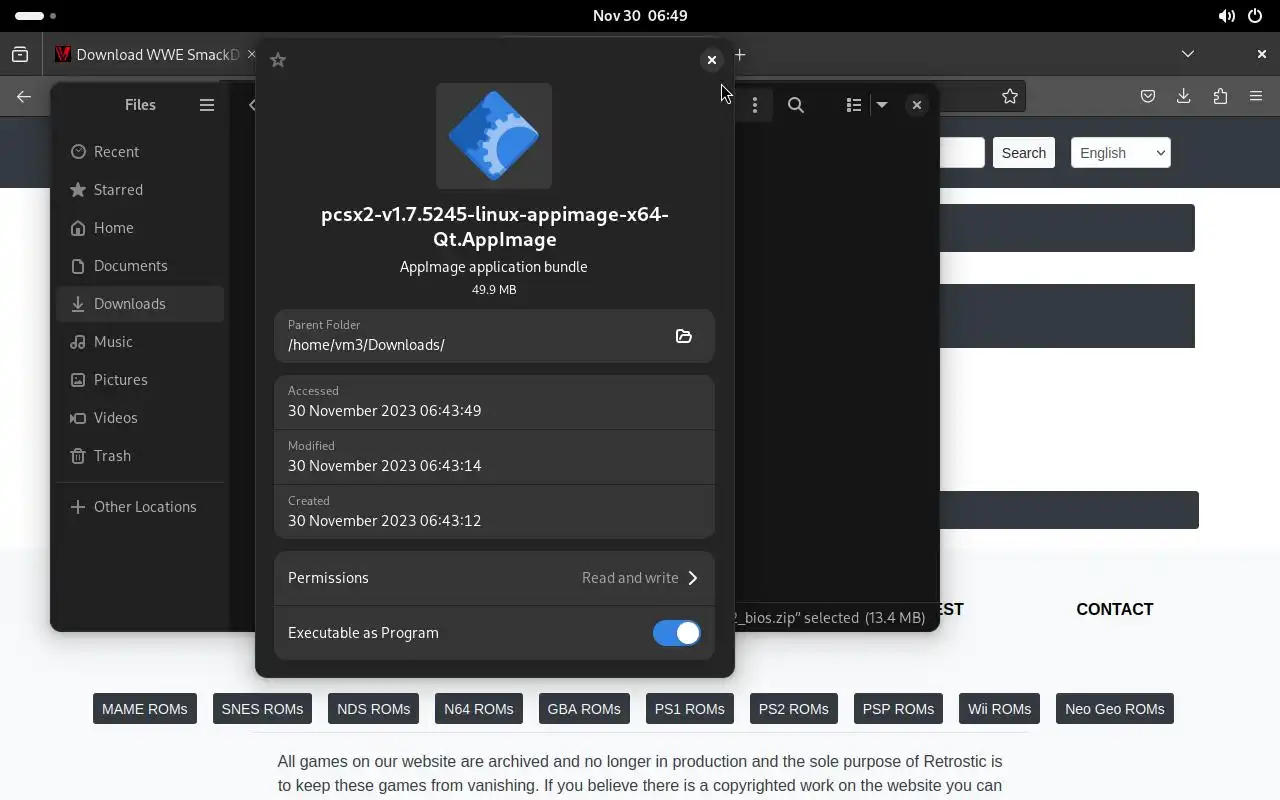Go back in the Firefox browser
The width and height of the screenshot is (1280, 800).
(24, 97)
